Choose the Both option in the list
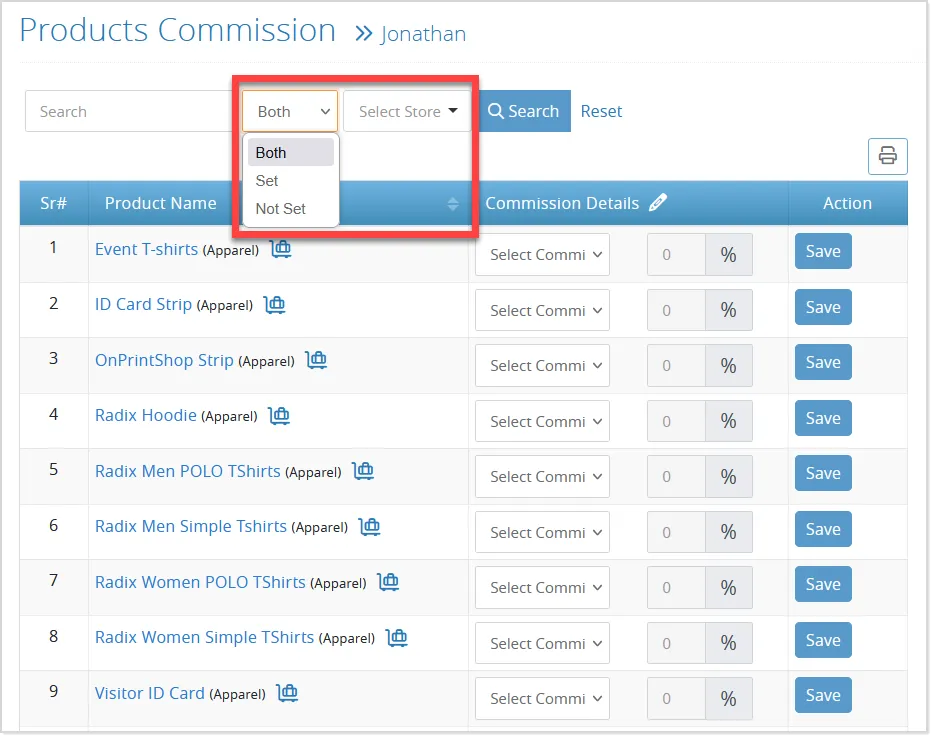Viewport: 933px width, 738px height. [291, 152]
